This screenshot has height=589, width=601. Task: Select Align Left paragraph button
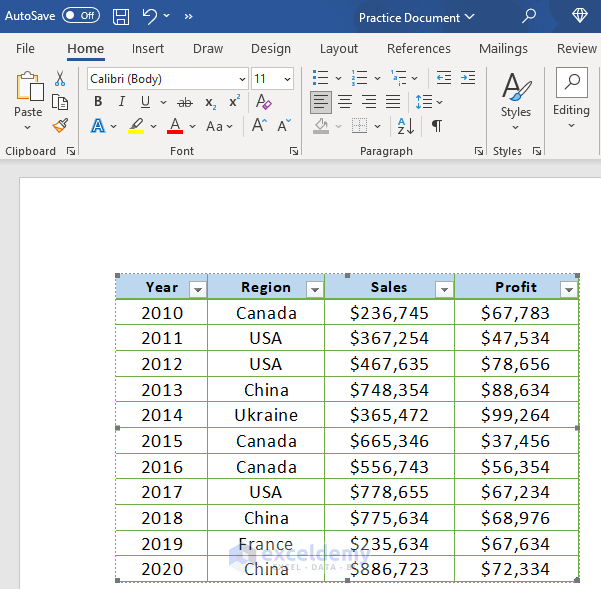click(321, 102)
